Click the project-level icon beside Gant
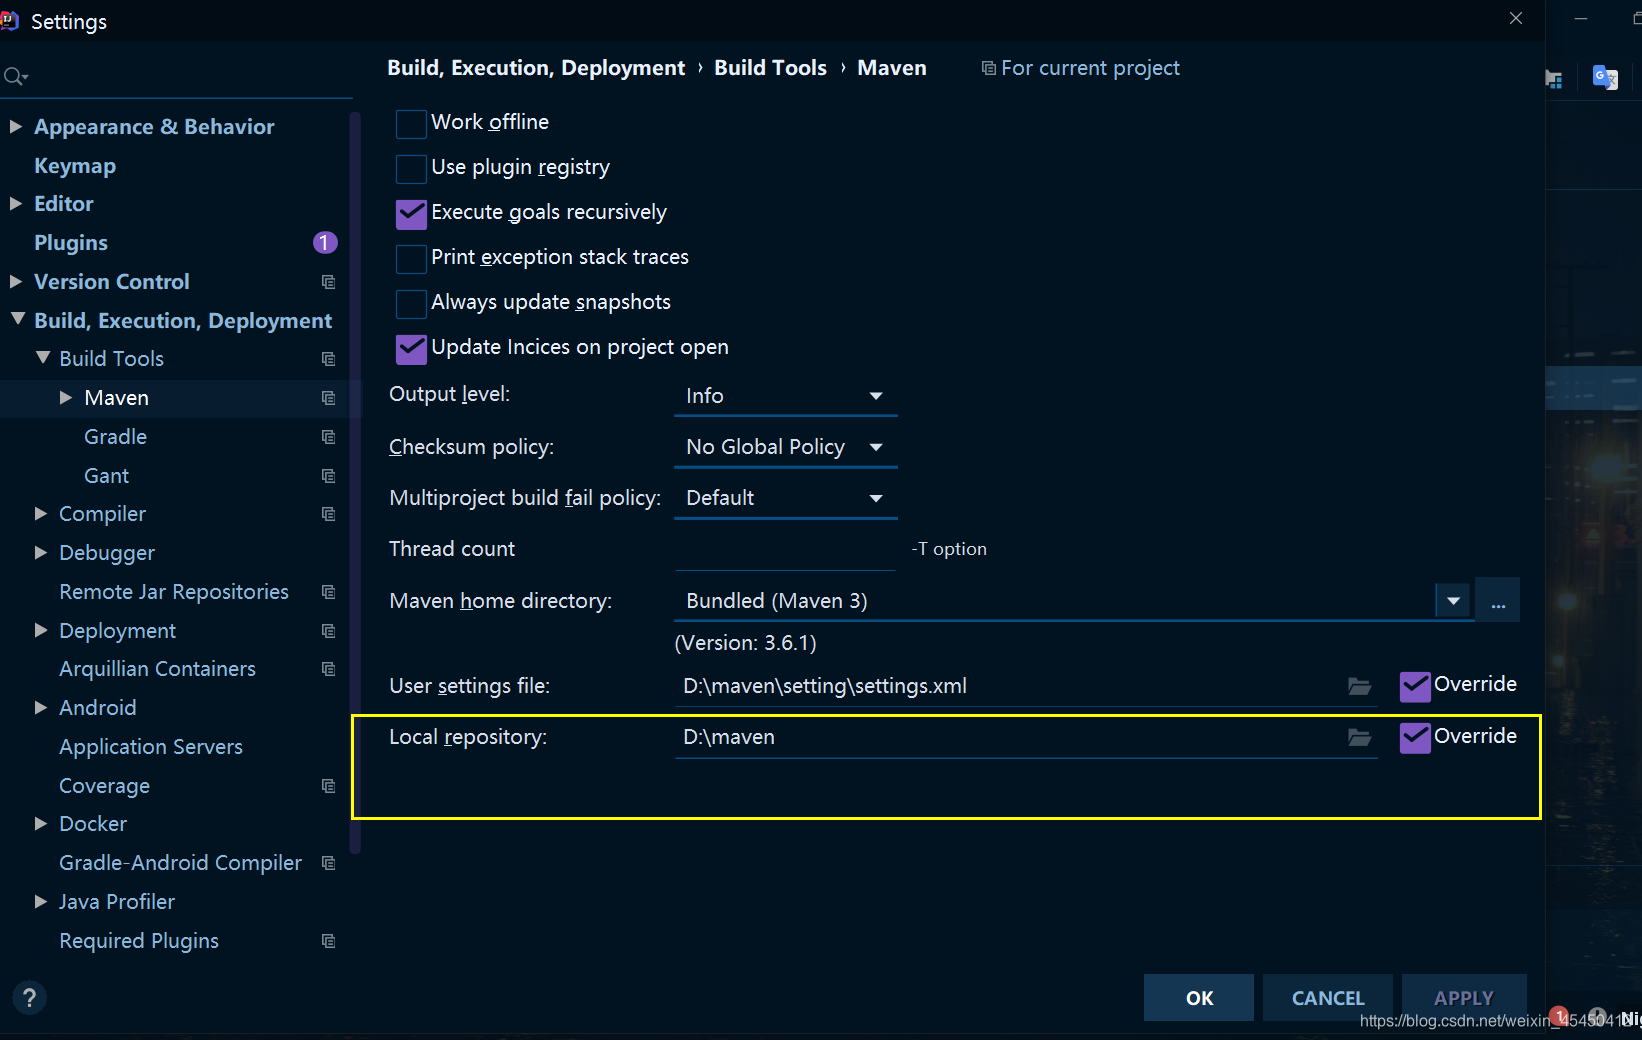Screen dimensions: 1642x1040 click(x=328, y=476)
